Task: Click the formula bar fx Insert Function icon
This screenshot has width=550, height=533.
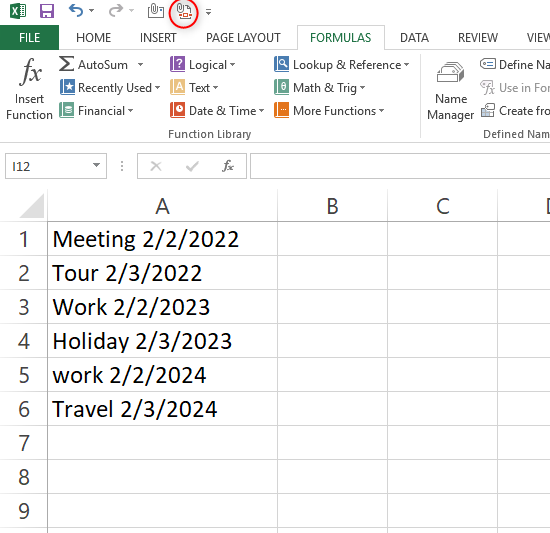Action: (228, 166)
